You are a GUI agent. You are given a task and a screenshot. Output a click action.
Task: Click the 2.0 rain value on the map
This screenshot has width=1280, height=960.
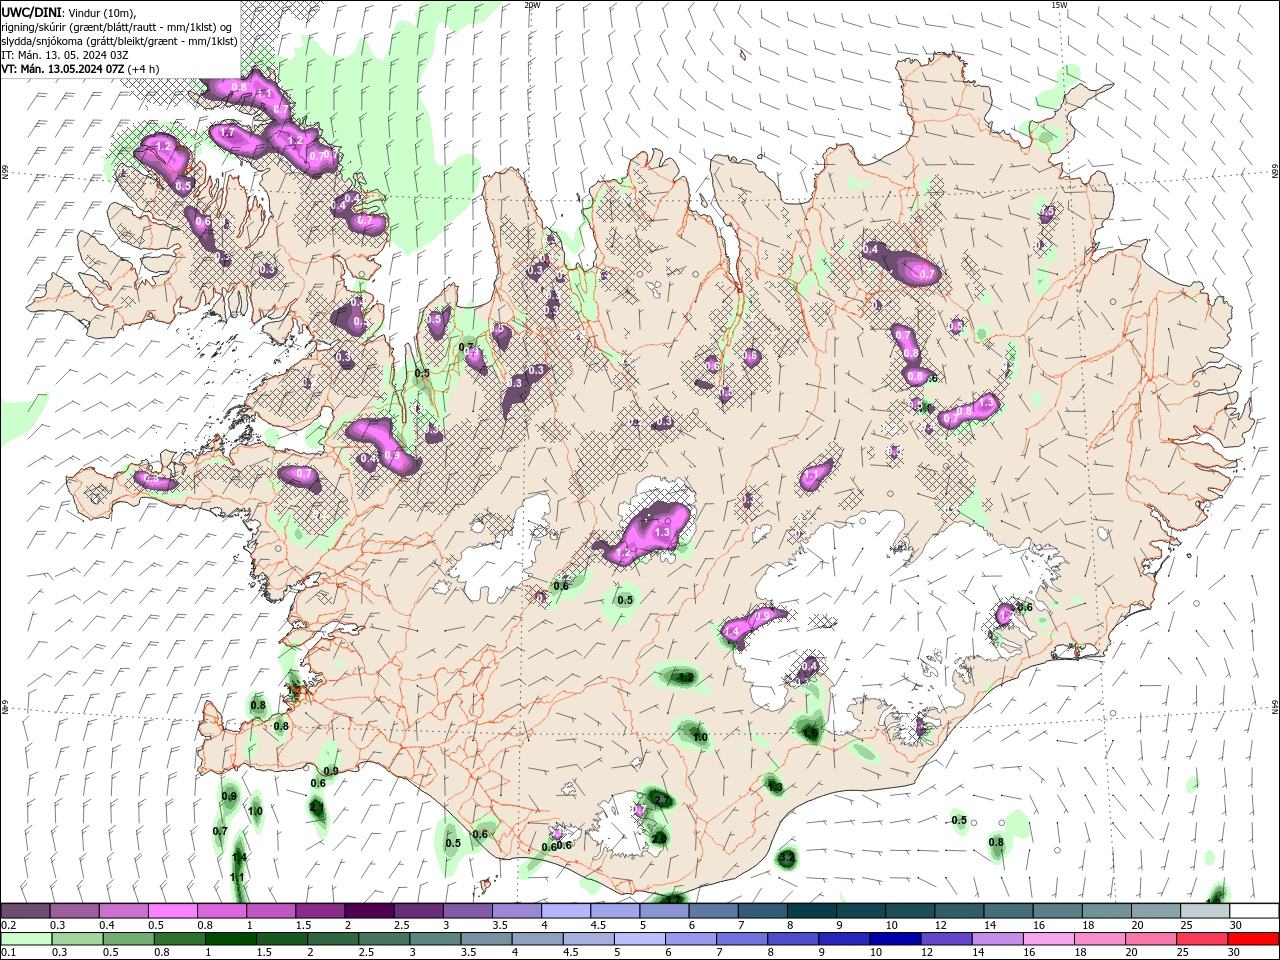click(659, 838)
